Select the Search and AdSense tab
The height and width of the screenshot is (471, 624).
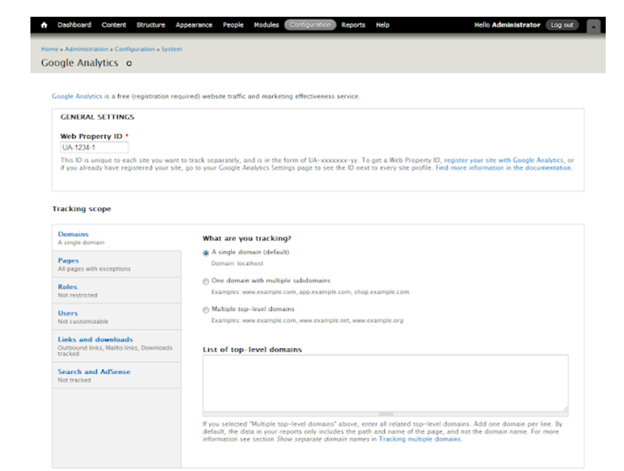pyautogui.click(x=117, y=375)
